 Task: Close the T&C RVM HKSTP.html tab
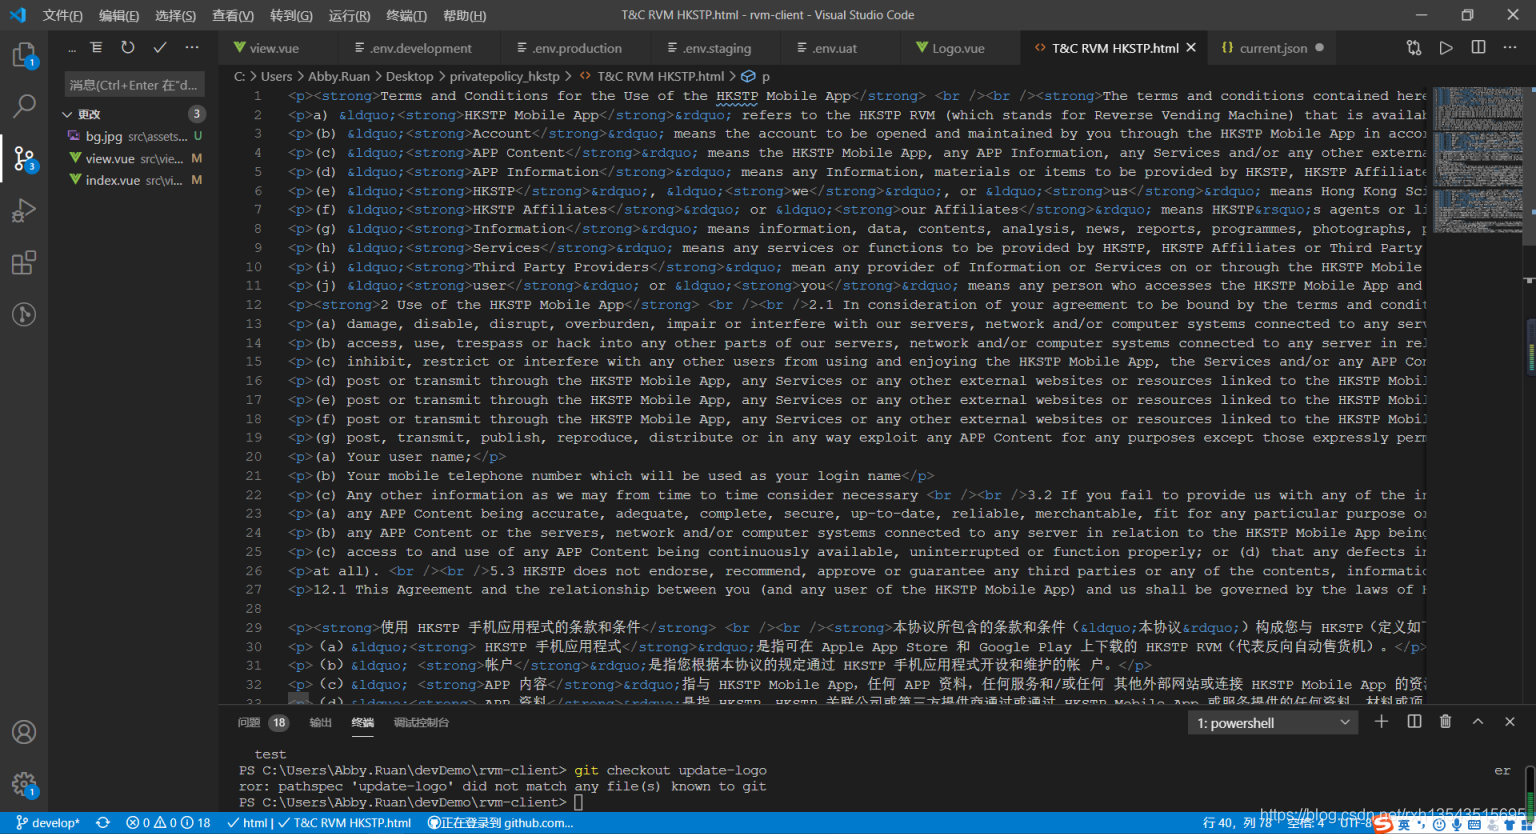[x=1191, y=47]
